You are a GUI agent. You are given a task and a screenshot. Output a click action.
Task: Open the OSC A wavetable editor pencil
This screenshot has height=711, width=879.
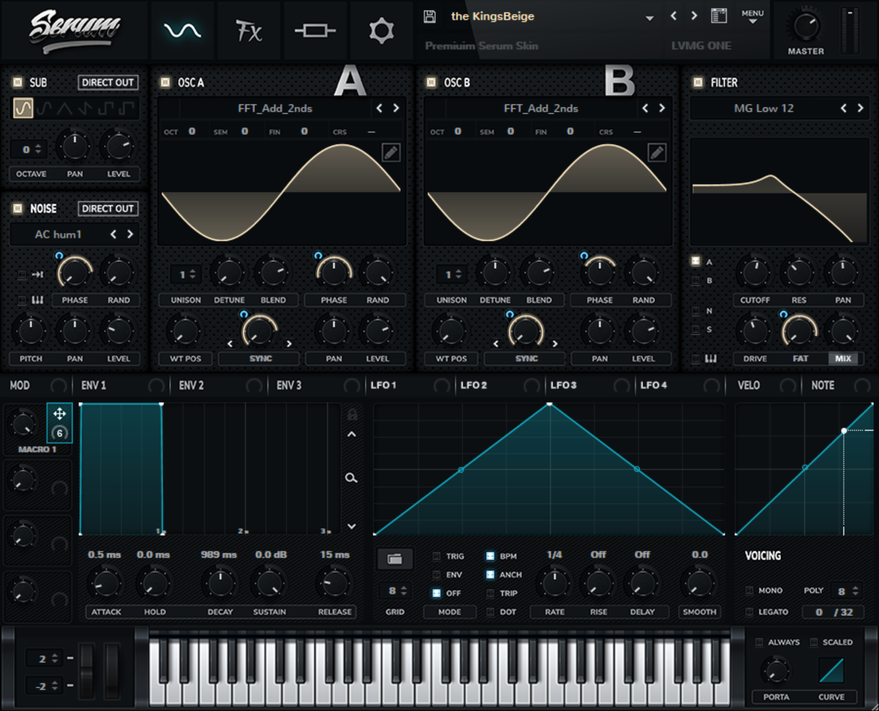point(391,153)
